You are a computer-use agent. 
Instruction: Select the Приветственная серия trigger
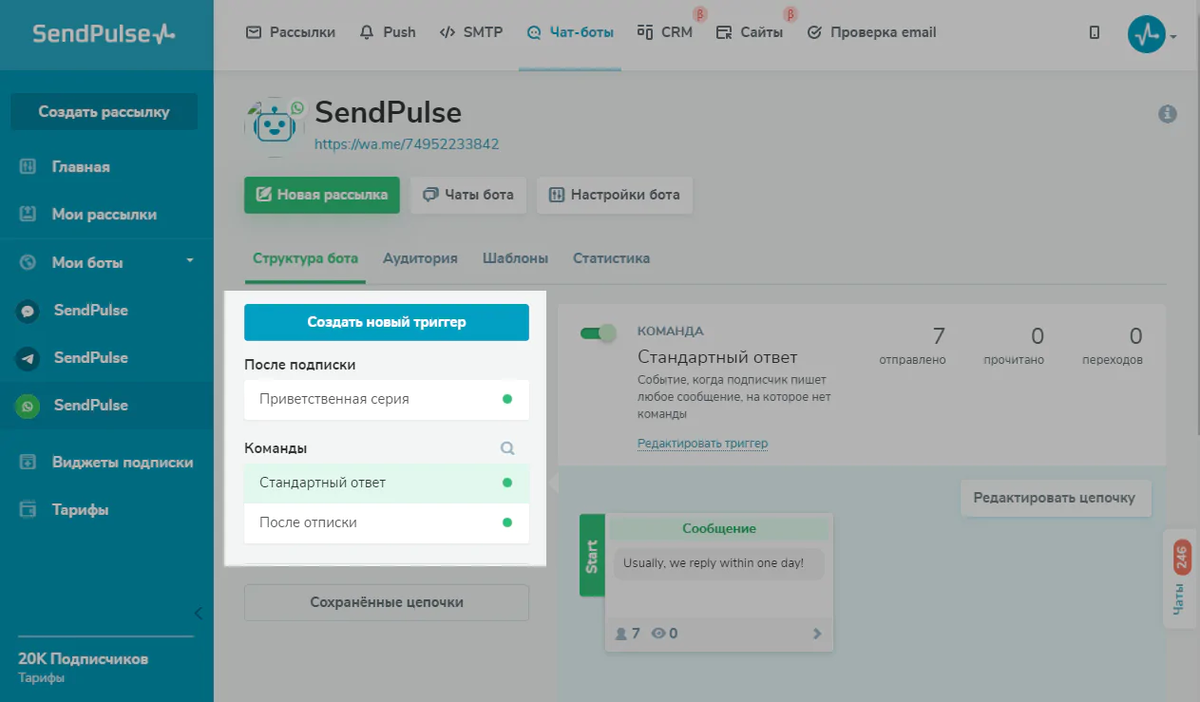(x=386, y=399)
